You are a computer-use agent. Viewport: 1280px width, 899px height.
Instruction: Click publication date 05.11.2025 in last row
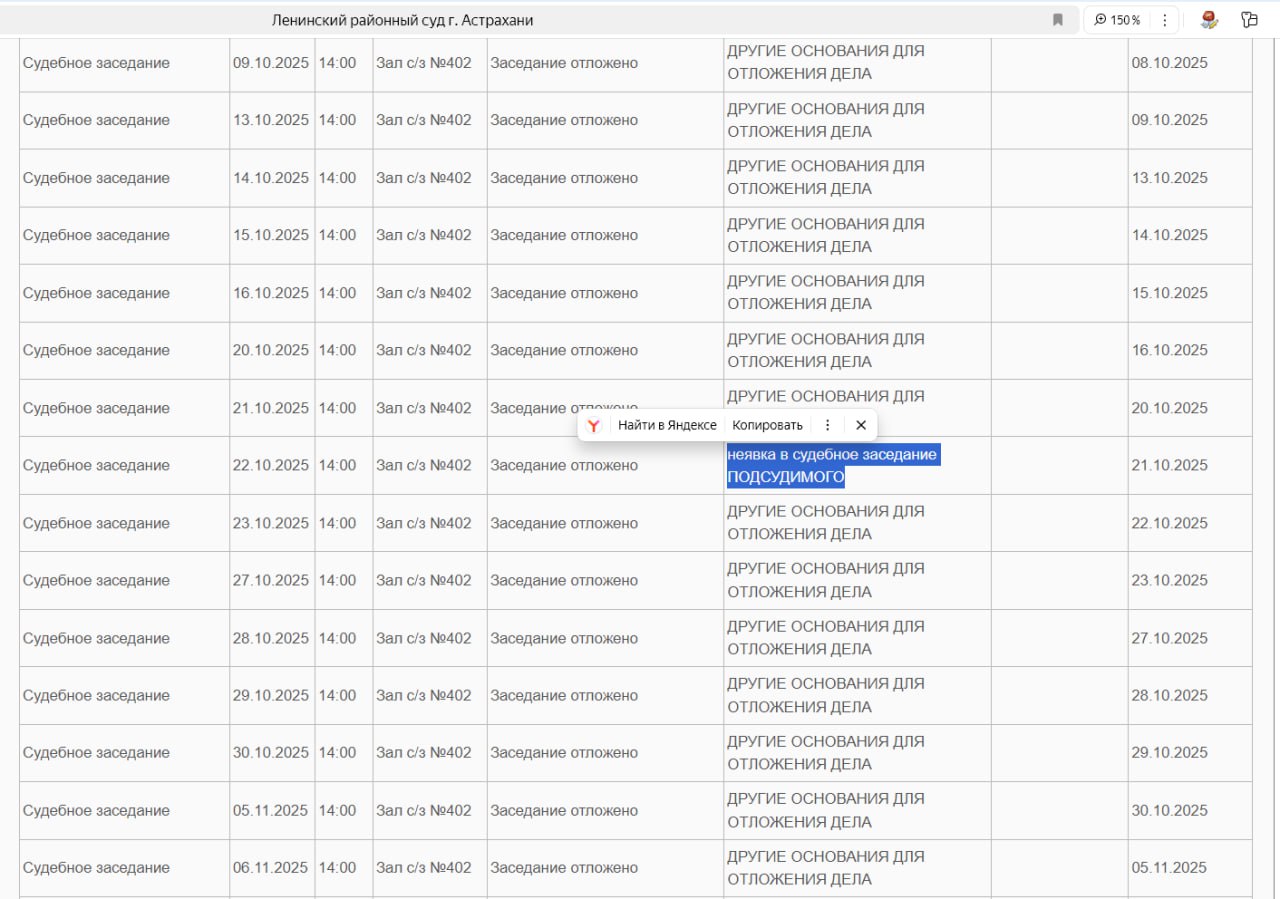1169,868
